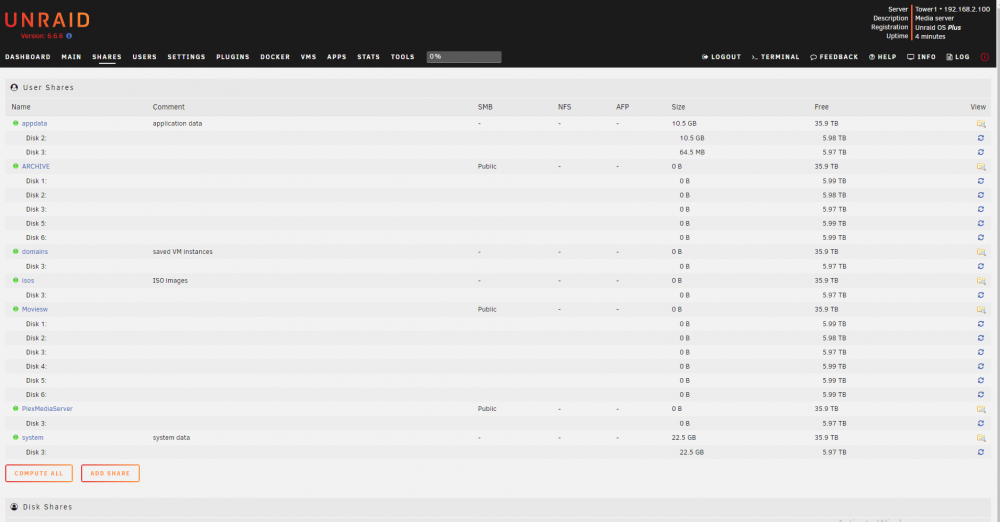Viewport: 1000px width, 522px height.
Task: Open the Settings tab
Action: point(186,57)
